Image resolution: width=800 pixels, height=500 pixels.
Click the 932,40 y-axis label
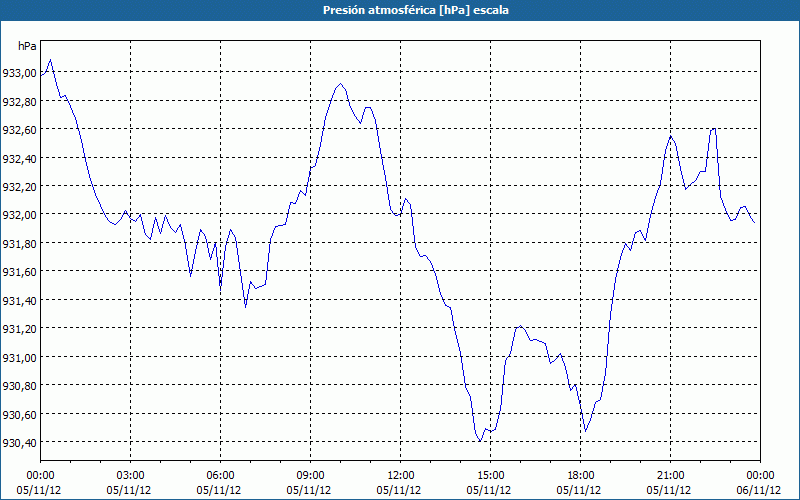point(19,159)
